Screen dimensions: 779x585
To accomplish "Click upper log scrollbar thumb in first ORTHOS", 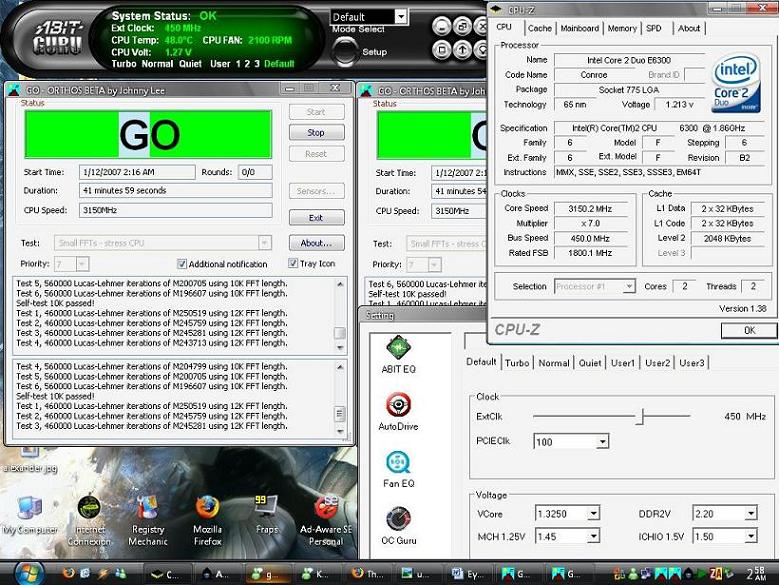I will 340,332.
